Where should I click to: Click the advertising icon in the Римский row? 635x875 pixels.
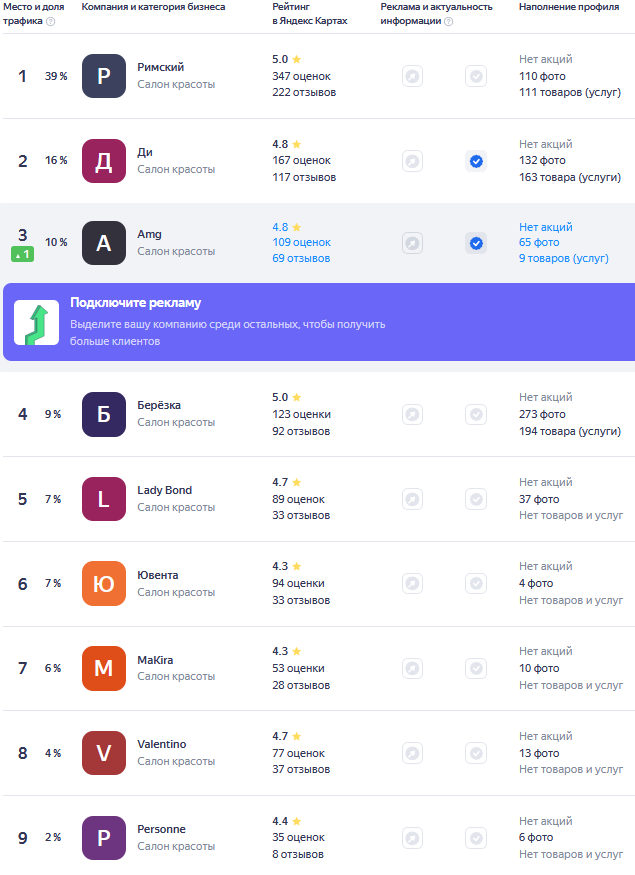tap(411, 76)
